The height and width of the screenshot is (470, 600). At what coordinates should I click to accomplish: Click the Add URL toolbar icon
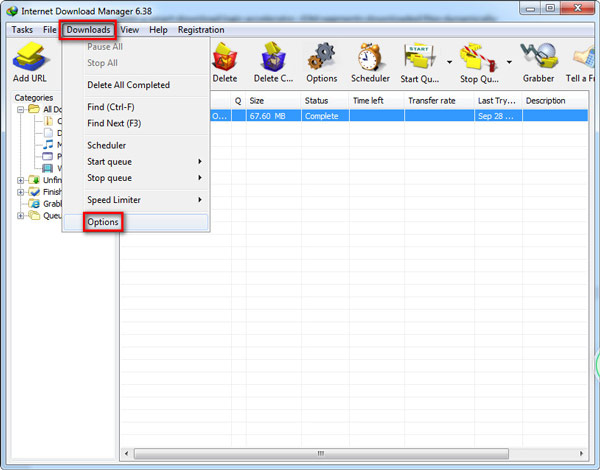click(x=30, y=57)
